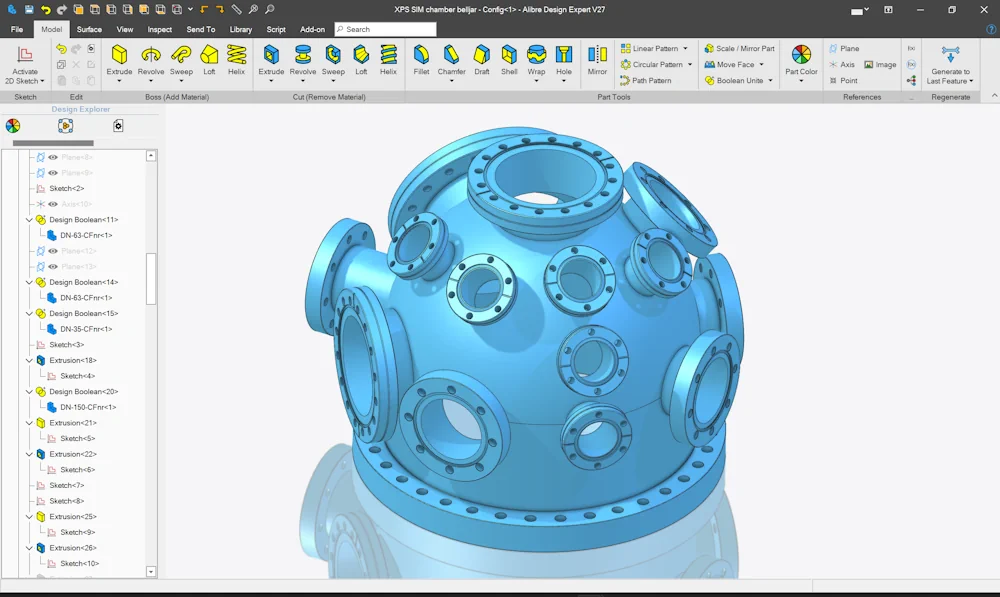Click the Activate 2D Sketch icon
Image resolution: width=1000 pixels, height=597 pixels.
tap(25, 55)
